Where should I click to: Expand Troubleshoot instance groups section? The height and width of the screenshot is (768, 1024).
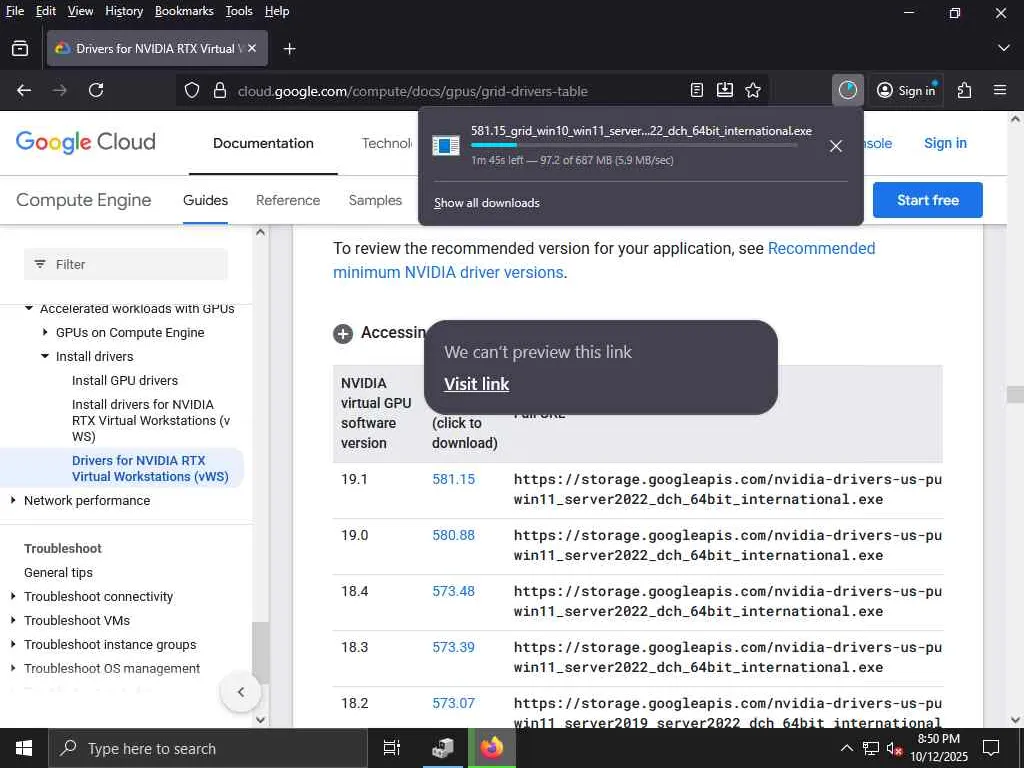click(x=12, y=645)
